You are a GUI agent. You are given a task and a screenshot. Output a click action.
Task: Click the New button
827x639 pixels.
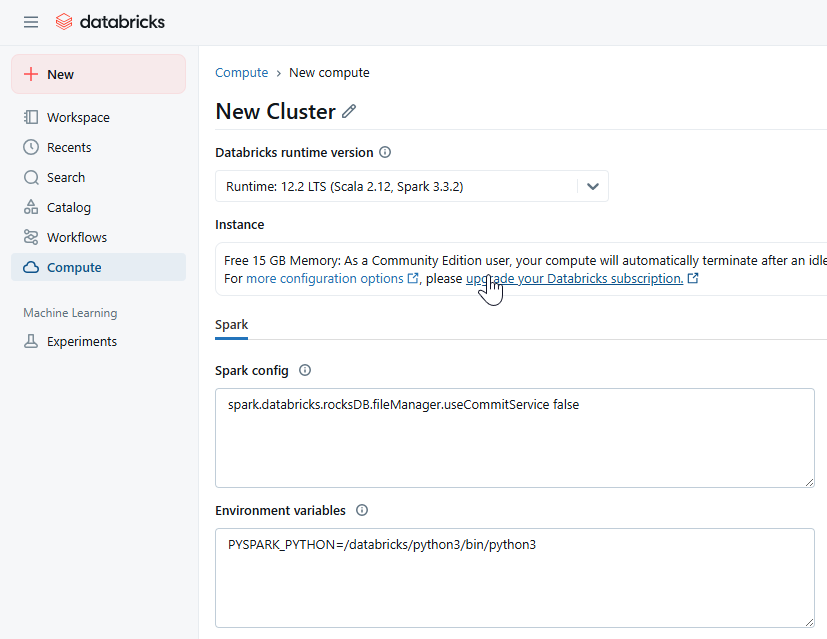(99, 74)
